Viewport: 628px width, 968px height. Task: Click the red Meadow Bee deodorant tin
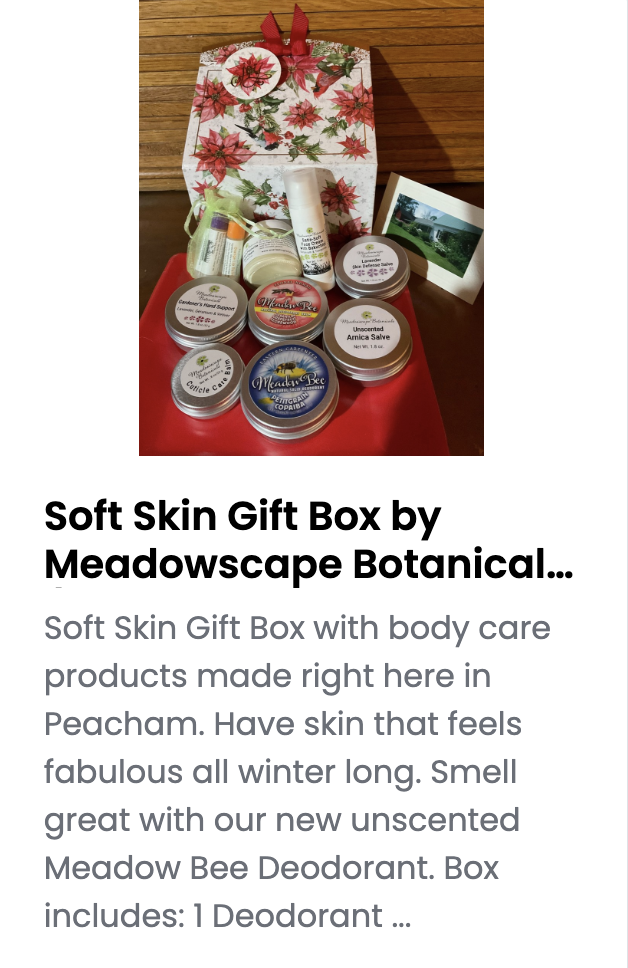287,309
